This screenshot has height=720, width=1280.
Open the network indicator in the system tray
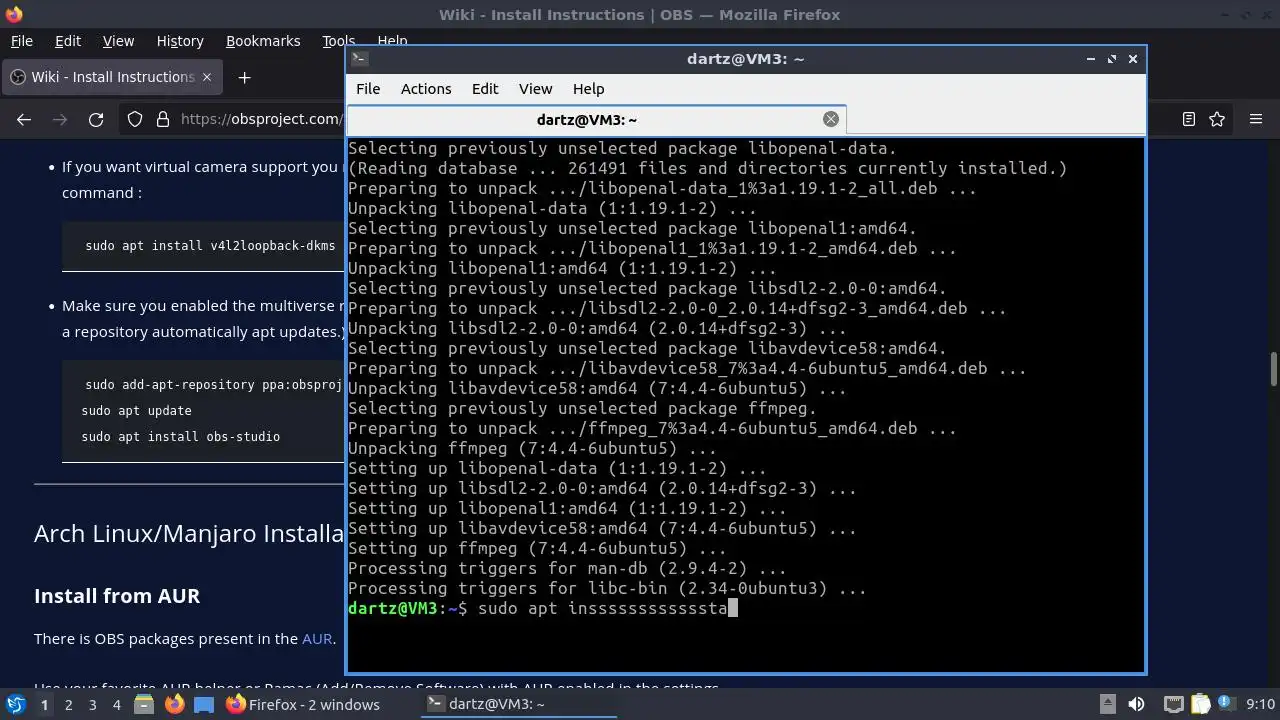1174,704
